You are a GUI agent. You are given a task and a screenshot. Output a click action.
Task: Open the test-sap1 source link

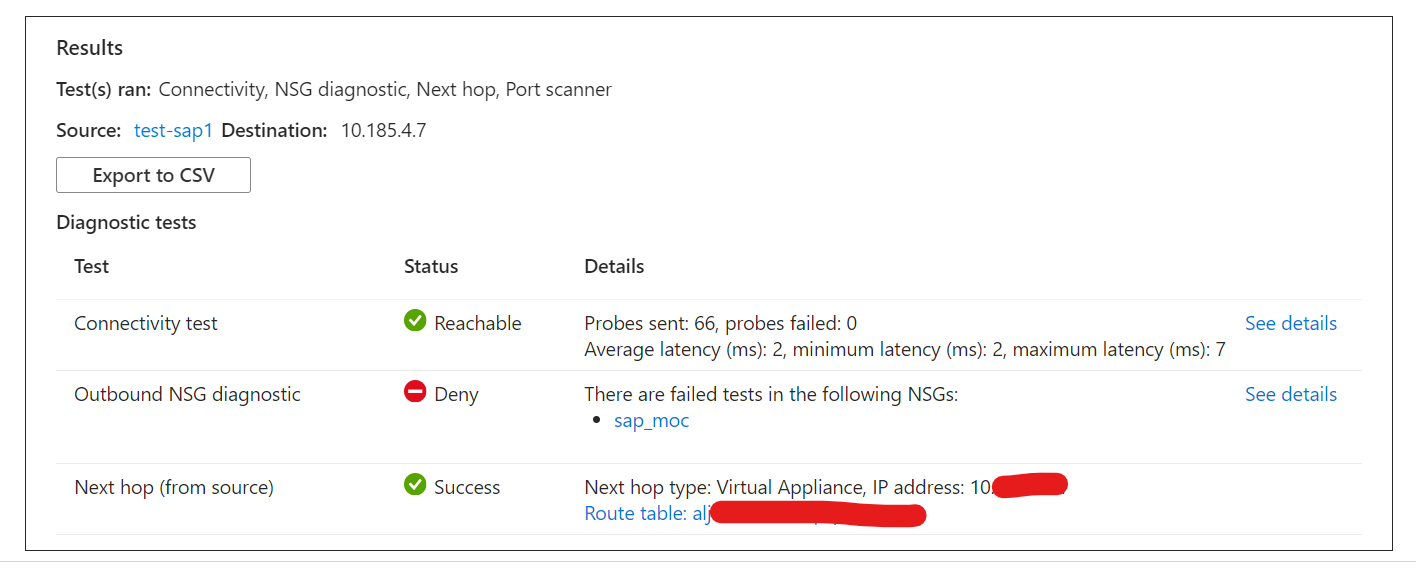(x=173, y=130)
